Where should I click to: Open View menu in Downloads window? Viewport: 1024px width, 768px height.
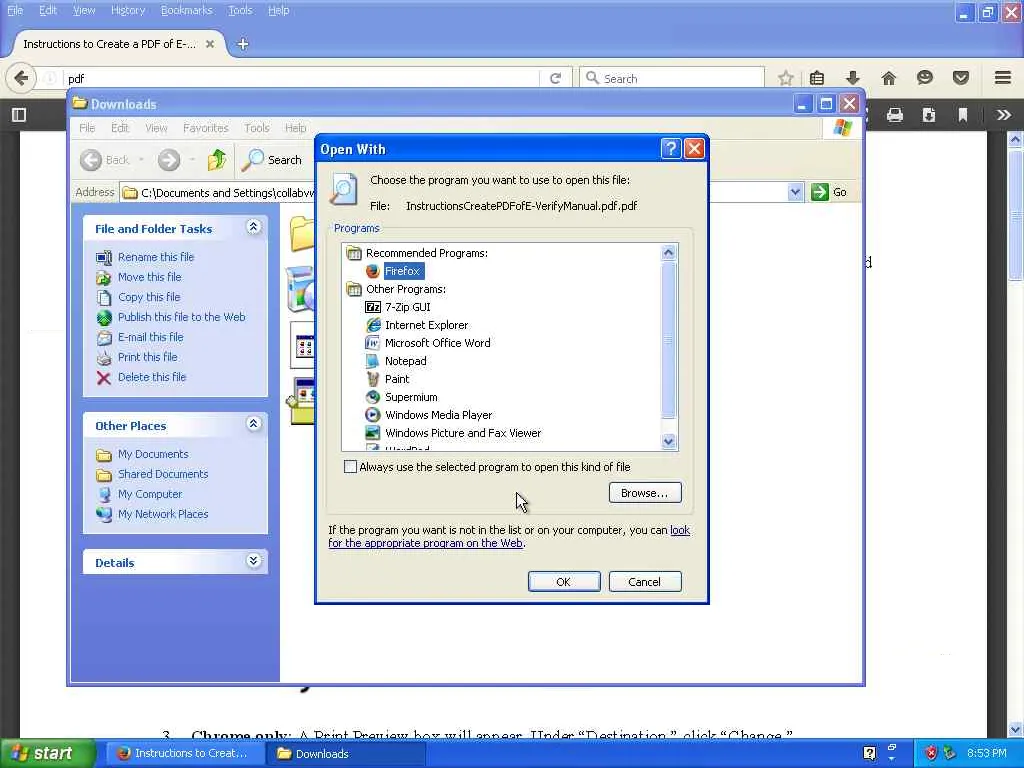pyautogui.click(x=156, y=128)
